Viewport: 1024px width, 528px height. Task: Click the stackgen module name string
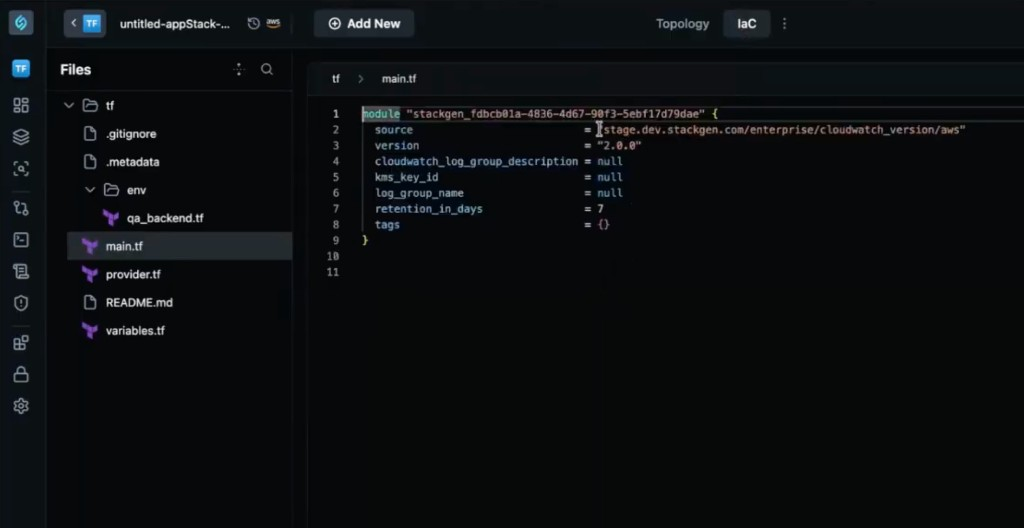tap(555, 114)
